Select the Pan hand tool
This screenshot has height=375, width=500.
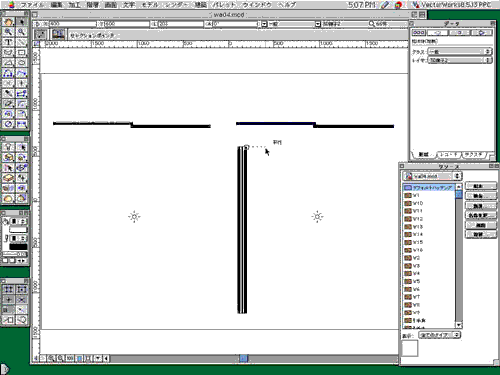[x=9, y=22]
